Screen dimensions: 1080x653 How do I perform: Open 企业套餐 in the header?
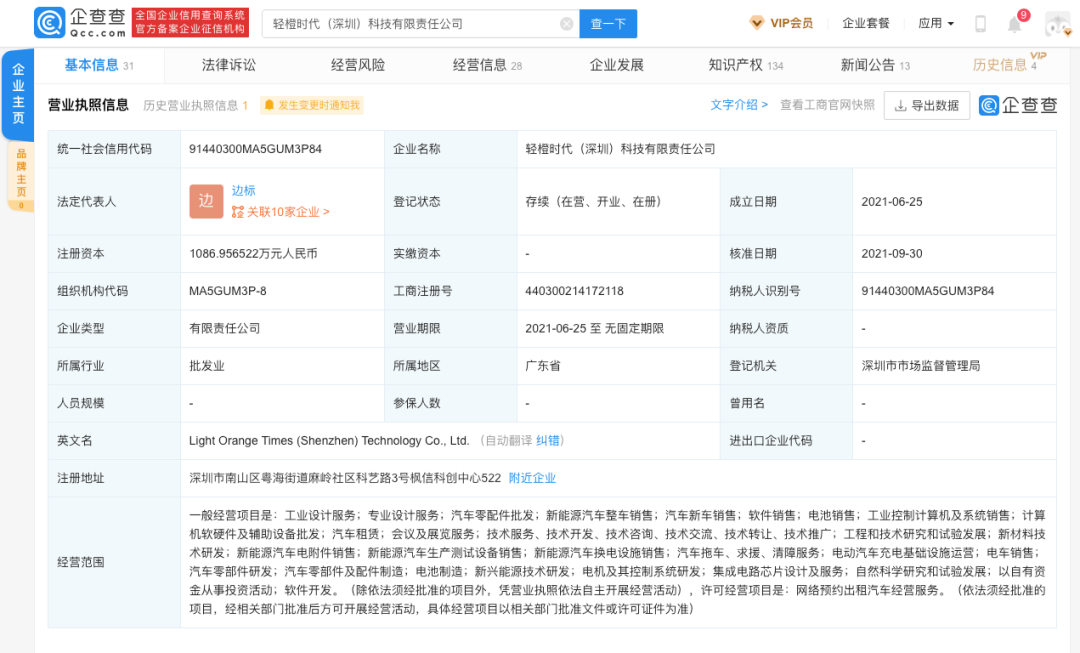pyautogui.click(x=866, y=23)
